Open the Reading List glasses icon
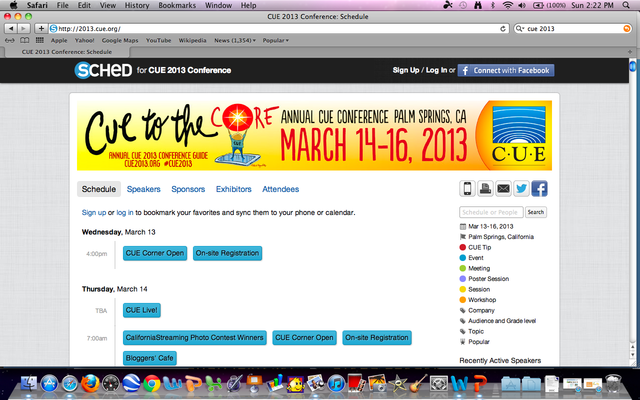This screenshot has height=400, width=640. pyautogui.click(x=9, y=40)
